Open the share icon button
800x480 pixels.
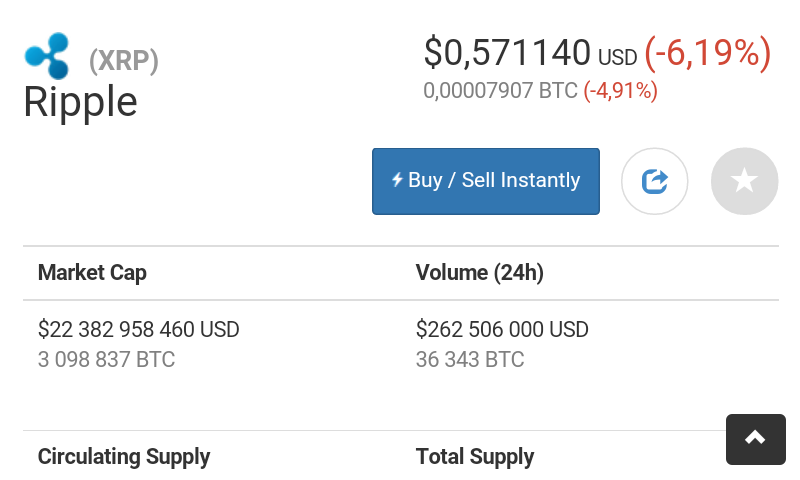pyautogui.click(x=655, y=181)
